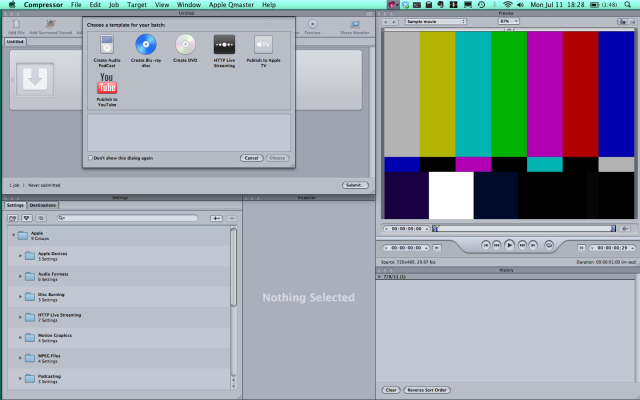640x400 pixels.
Task: Collapse the Apple settings group
Action: point(13,235)
